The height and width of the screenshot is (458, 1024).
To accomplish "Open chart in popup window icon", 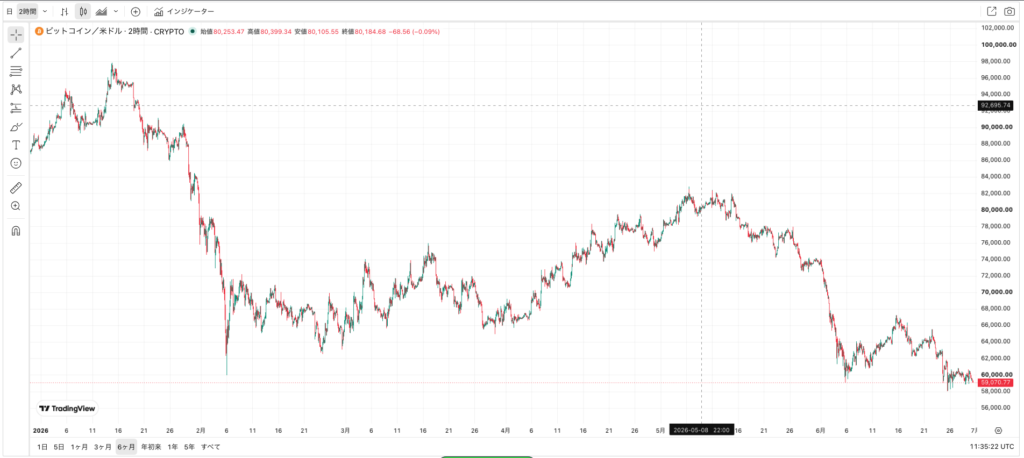I will pyautogui.click(x=991, y=11).
